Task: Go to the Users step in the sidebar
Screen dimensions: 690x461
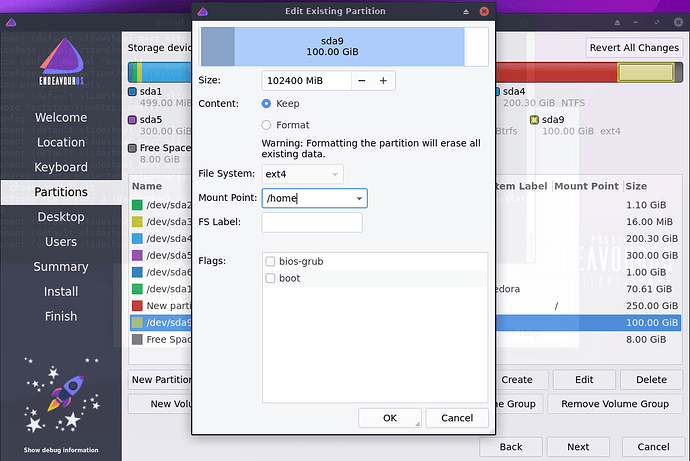Action: (x=61, y=242)
